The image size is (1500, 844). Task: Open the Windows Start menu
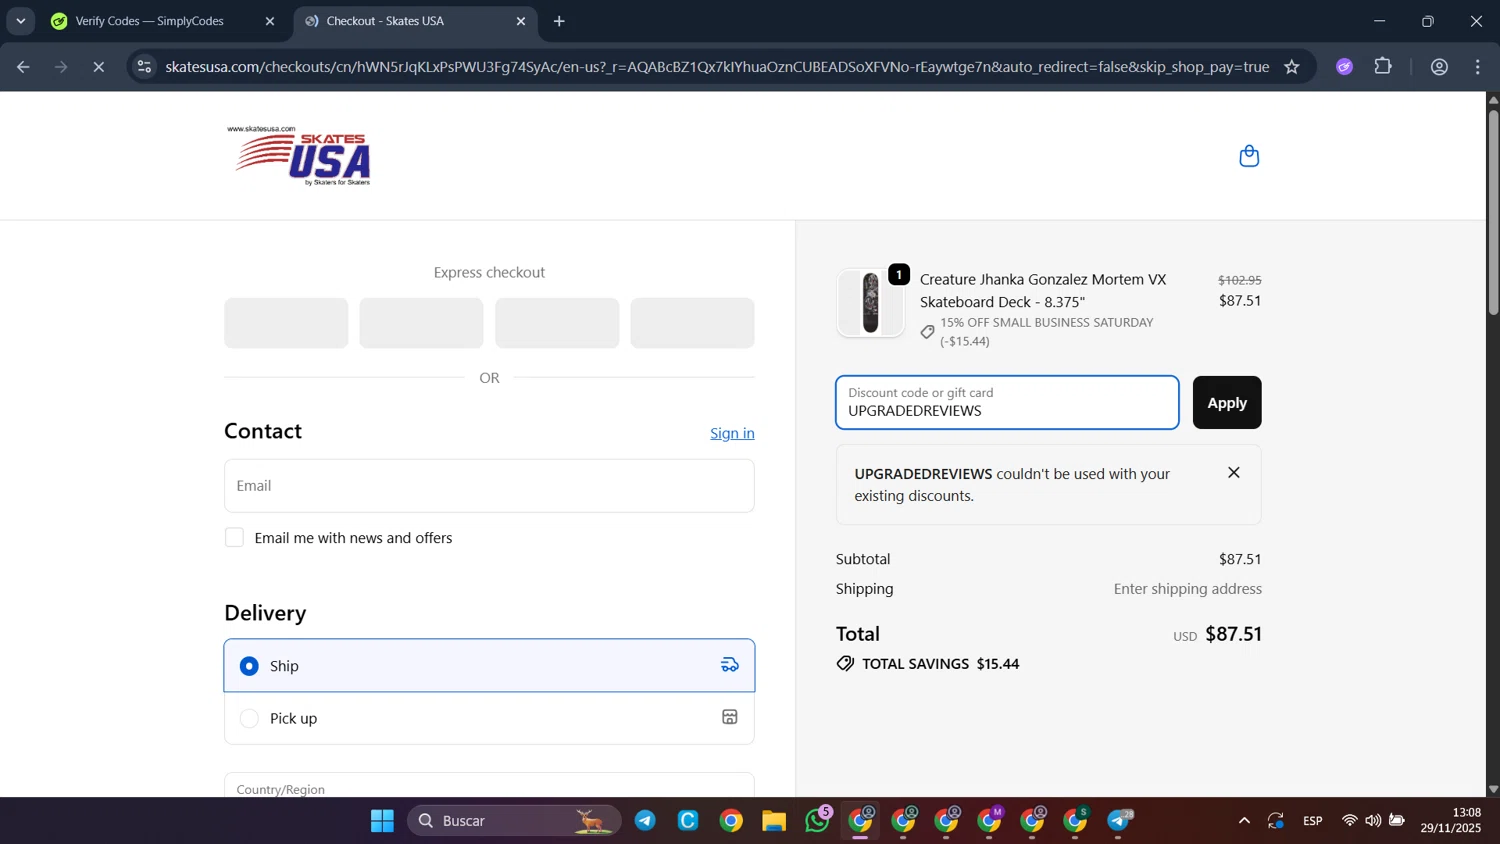point(382,821)
